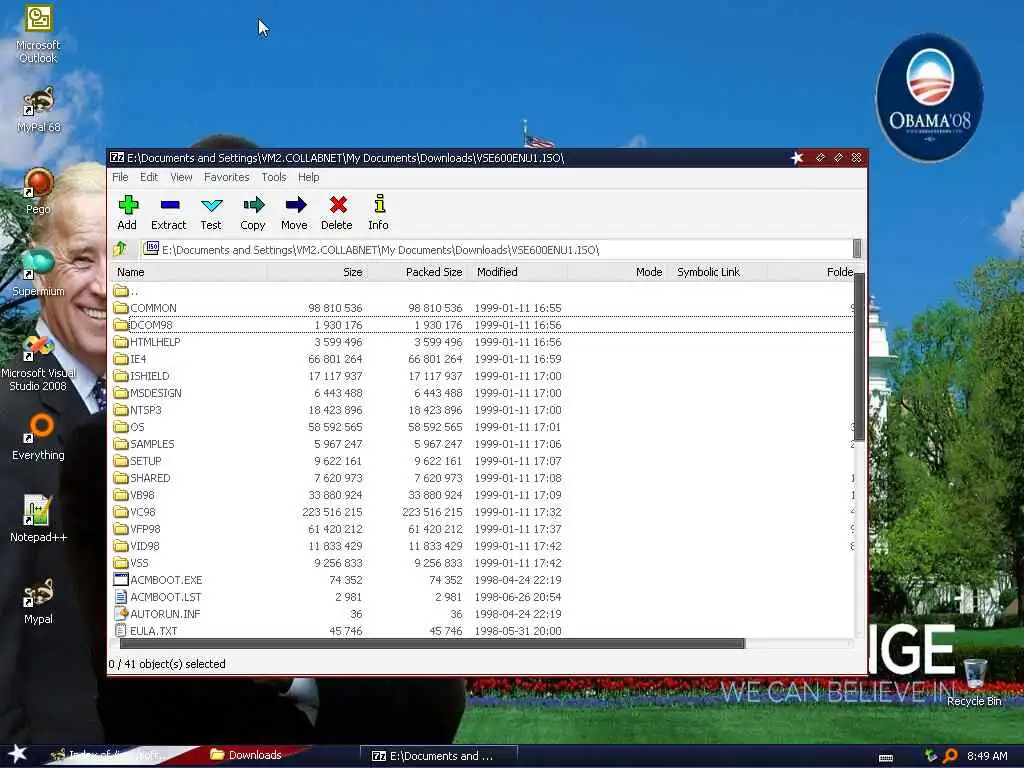Select the VID98 folder
The height and width of the screenshot is (768, 1024).
136,545
